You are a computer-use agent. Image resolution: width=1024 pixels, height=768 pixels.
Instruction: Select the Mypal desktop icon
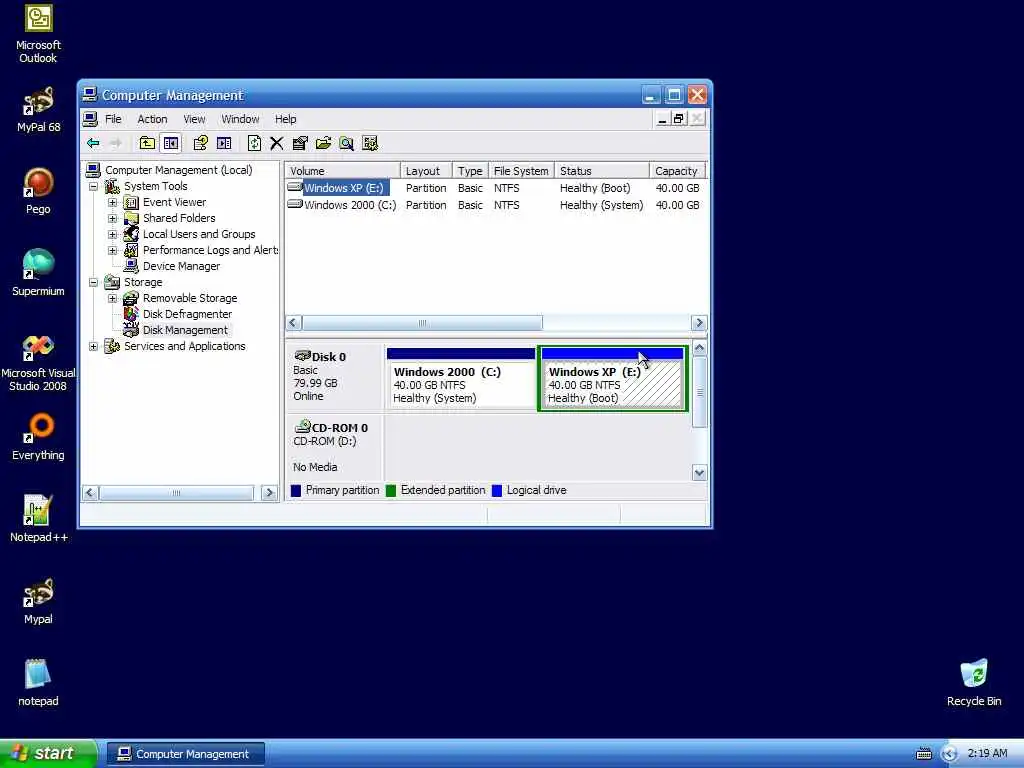[x=38, y=601]
